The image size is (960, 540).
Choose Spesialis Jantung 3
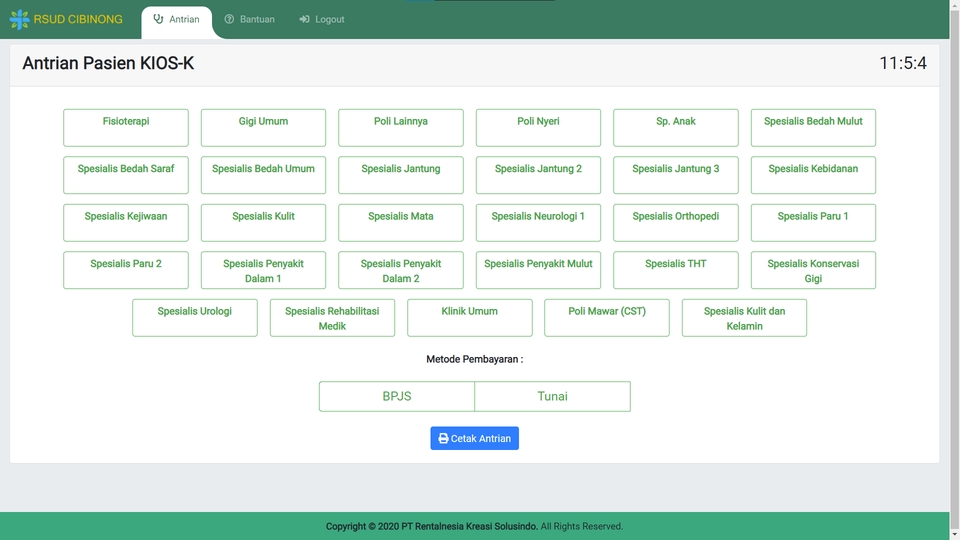[x=676, y=175]
